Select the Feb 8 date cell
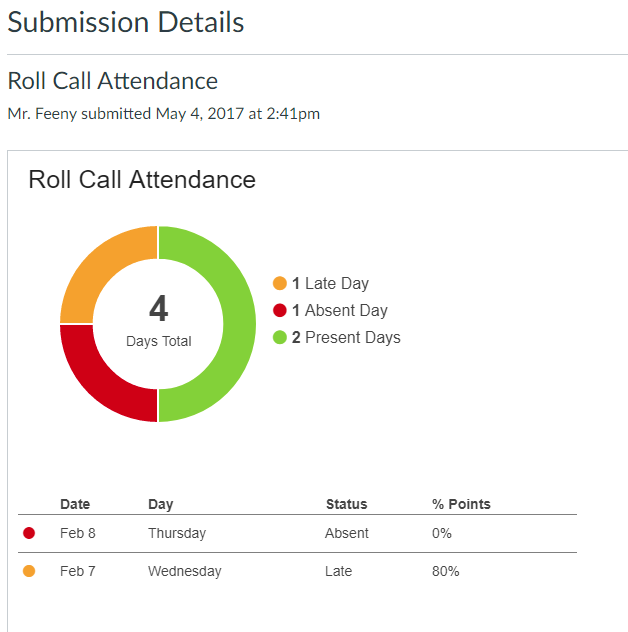628x632 pixels. (78, 533)
